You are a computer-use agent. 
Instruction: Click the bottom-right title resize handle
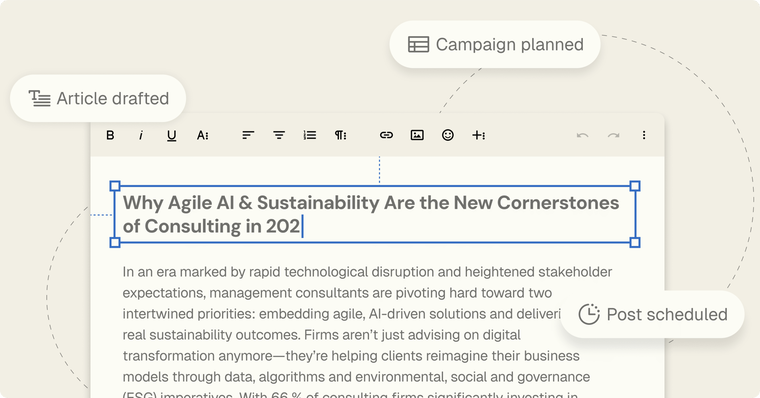635,242
